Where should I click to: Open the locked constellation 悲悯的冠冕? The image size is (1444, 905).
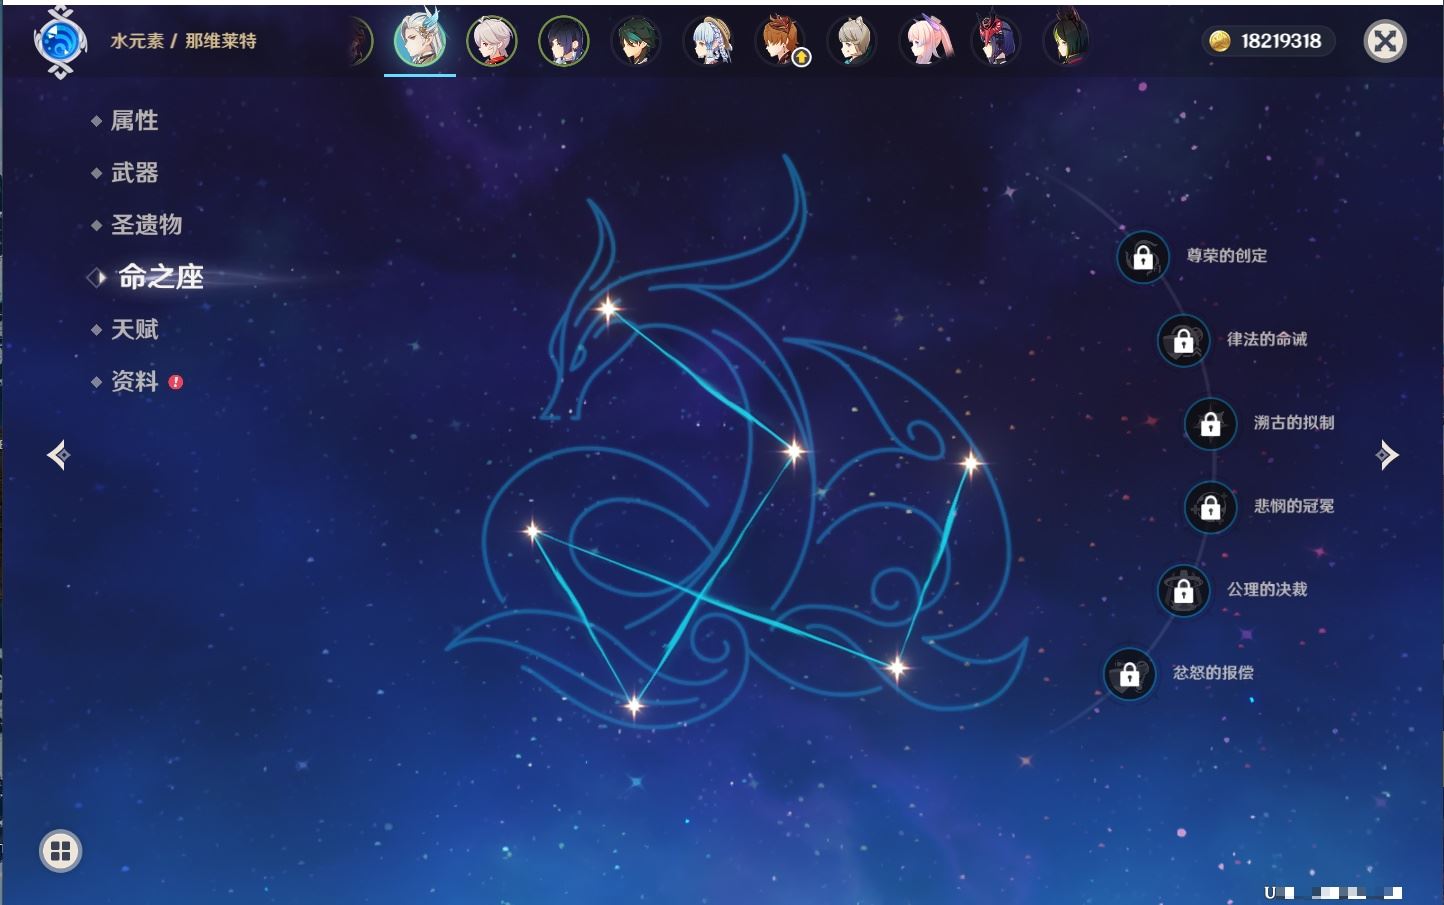(1210, 507)
